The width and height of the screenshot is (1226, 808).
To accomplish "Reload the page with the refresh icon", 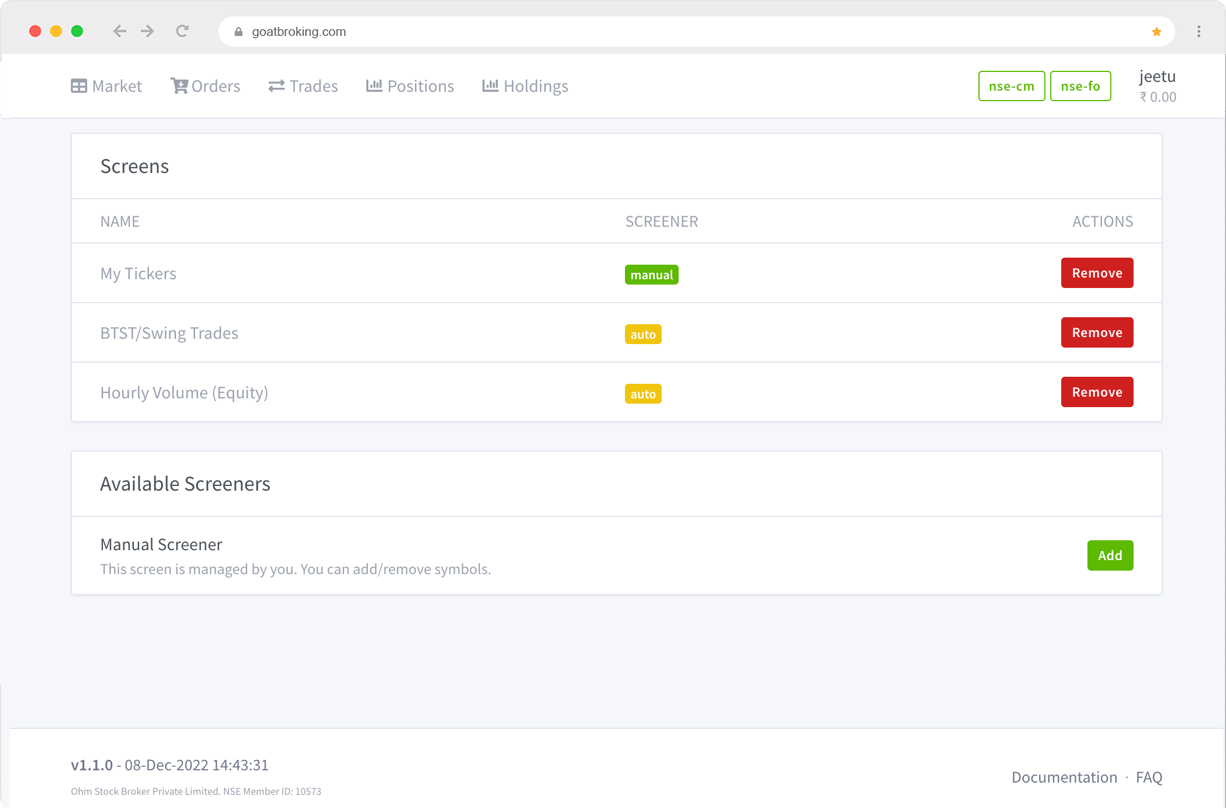I will (x=182, y=31).
